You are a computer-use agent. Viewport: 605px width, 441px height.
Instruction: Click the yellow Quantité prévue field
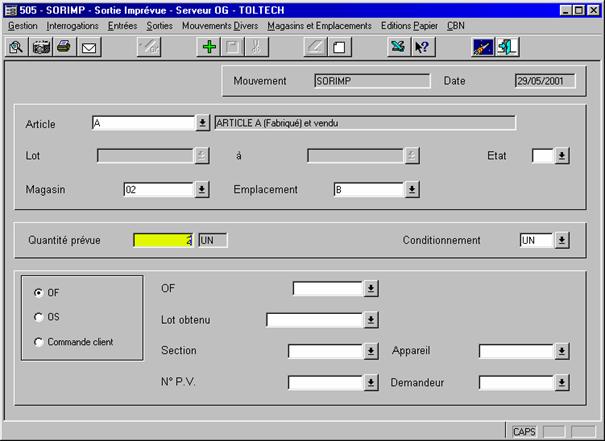(162, 240)
